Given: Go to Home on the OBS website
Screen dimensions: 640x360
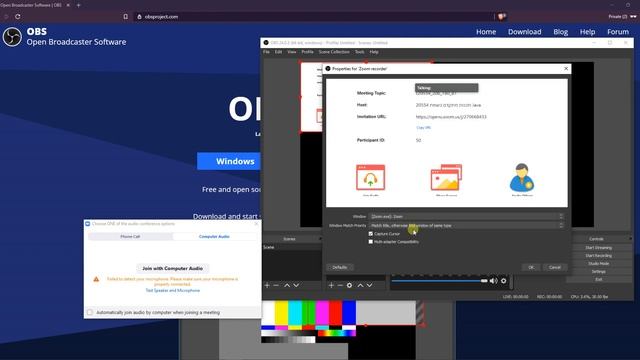Looking at the screenshot, I should click(x=486, y=32).
